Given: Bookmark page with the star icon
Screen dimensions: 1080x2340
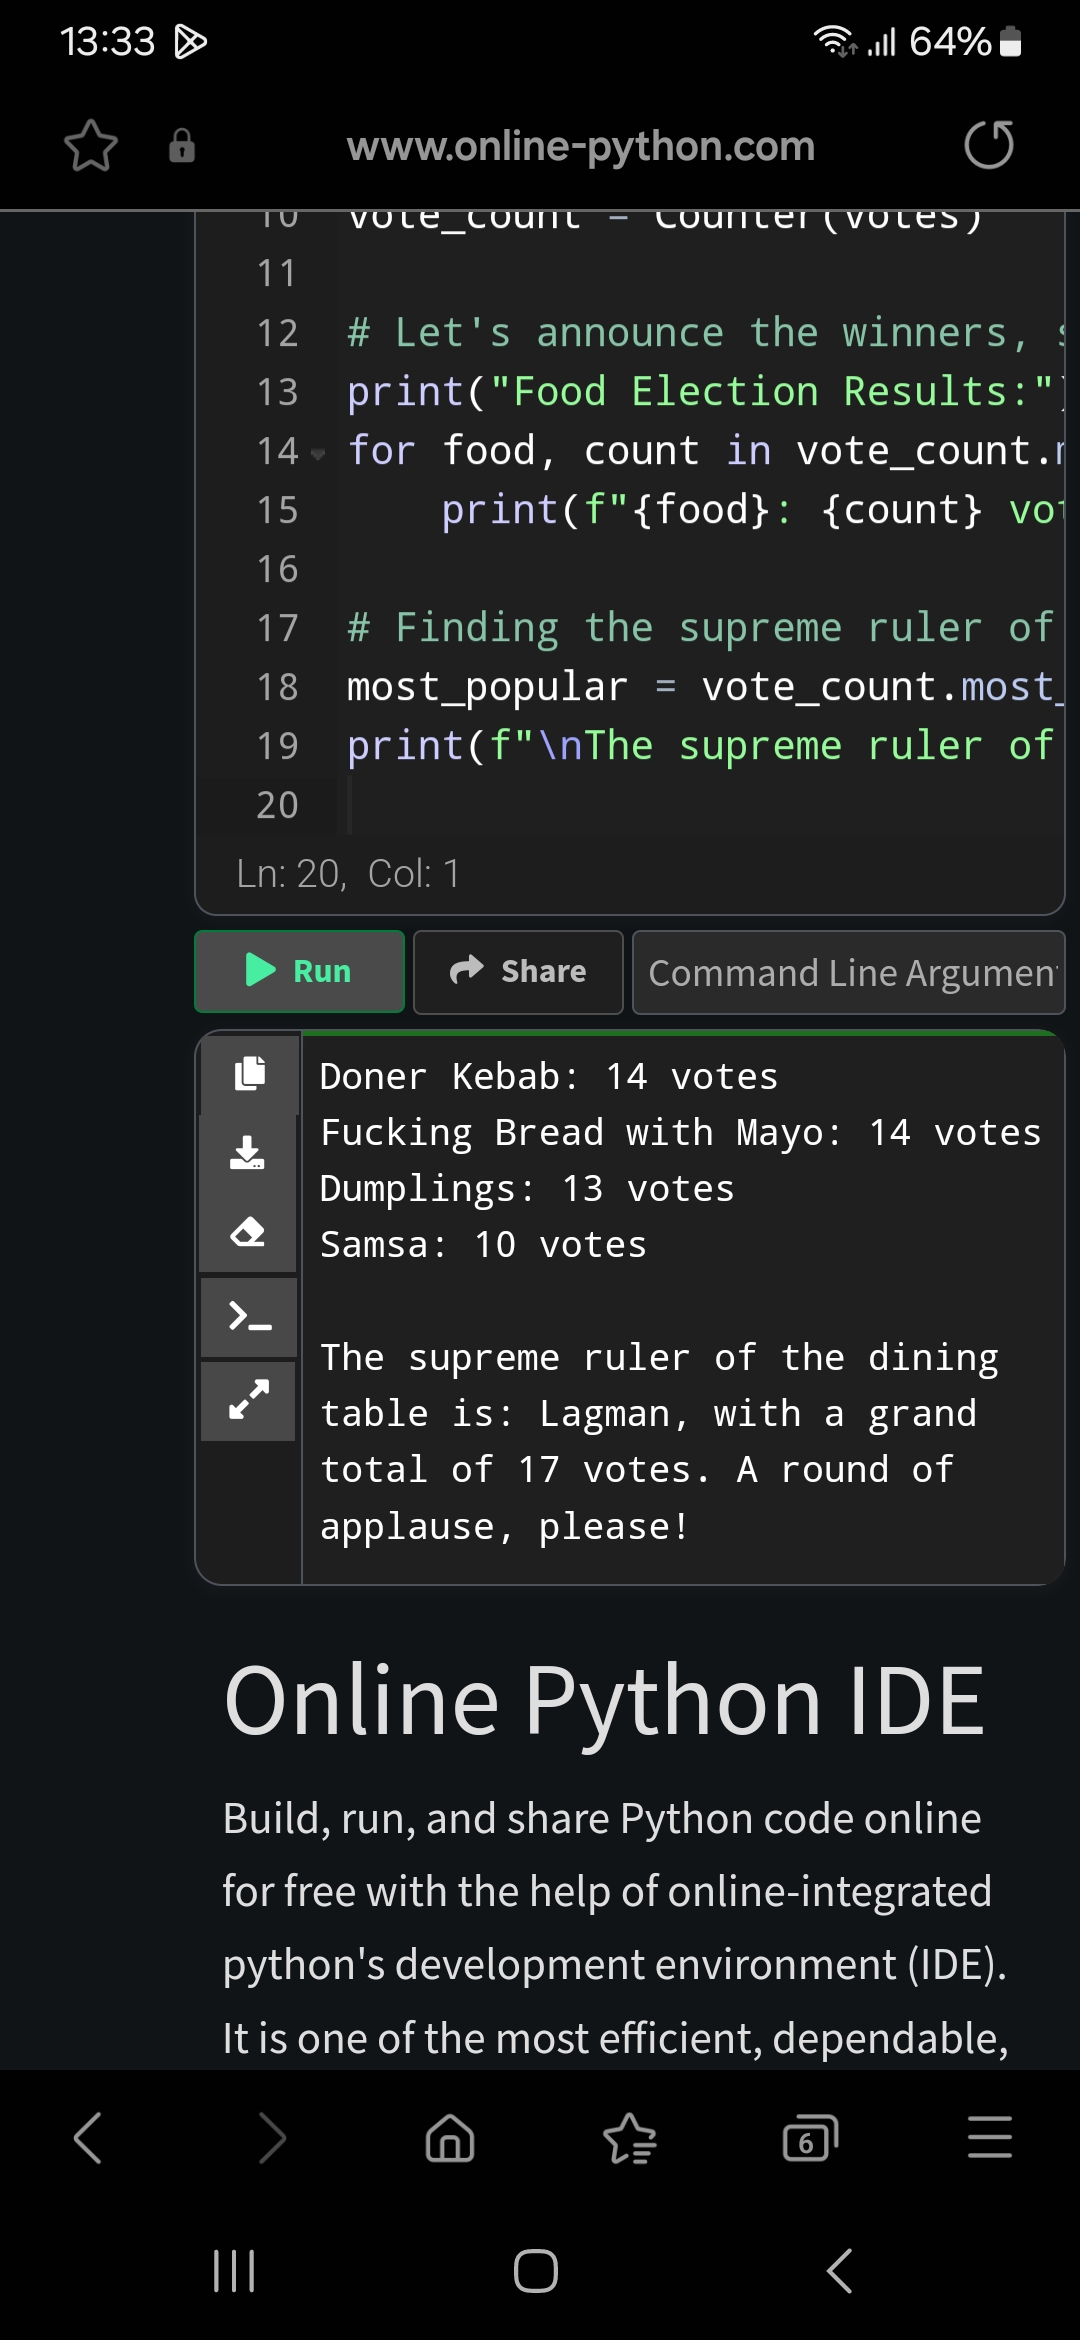Looking at the screenshot, I should pos(91,146).
